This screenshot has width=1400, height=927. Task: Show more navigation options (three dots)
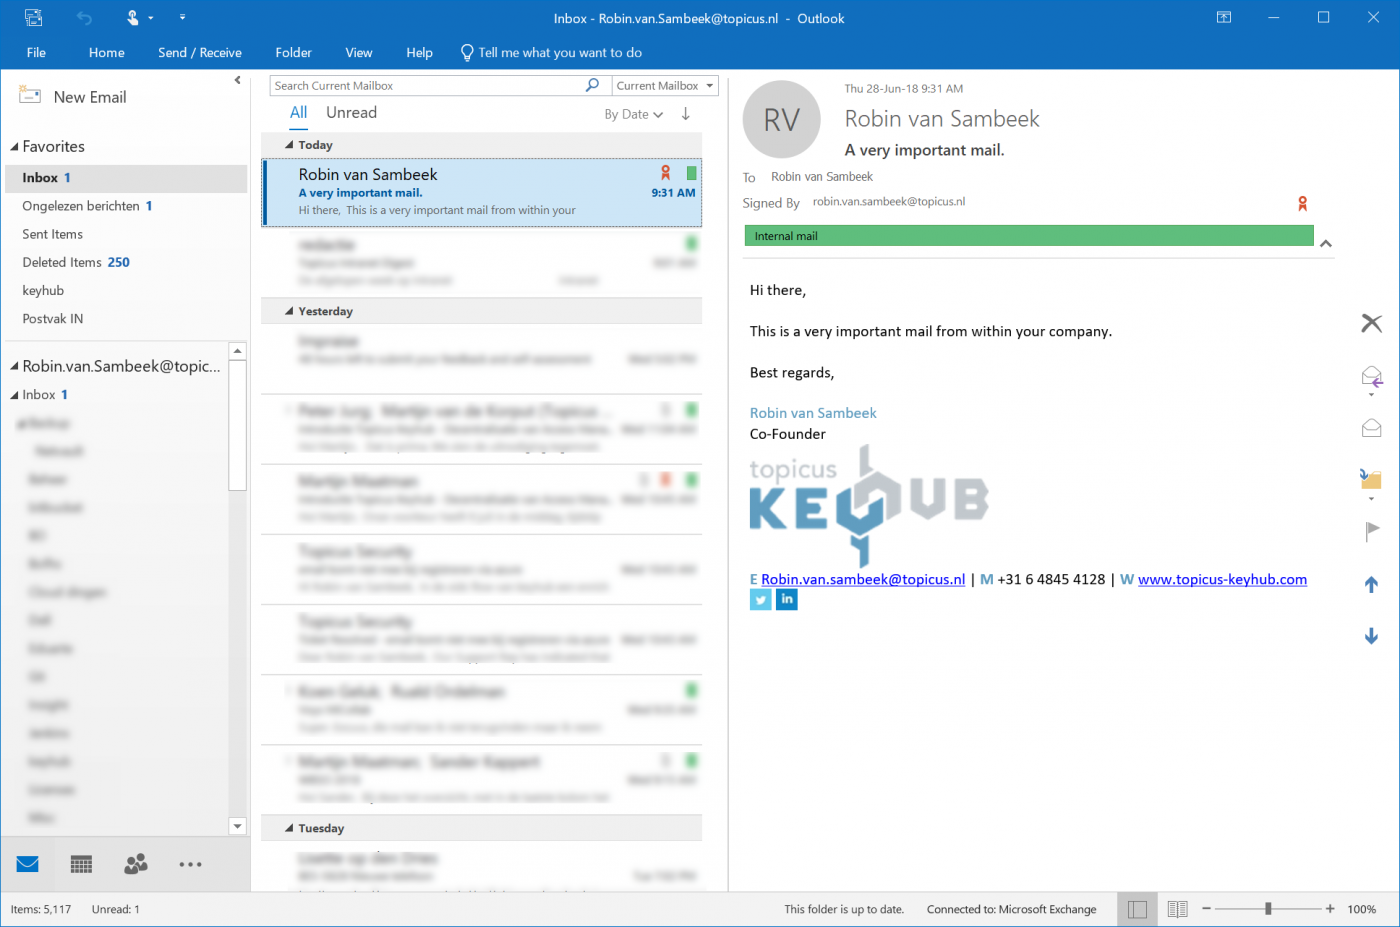point(190,864)
